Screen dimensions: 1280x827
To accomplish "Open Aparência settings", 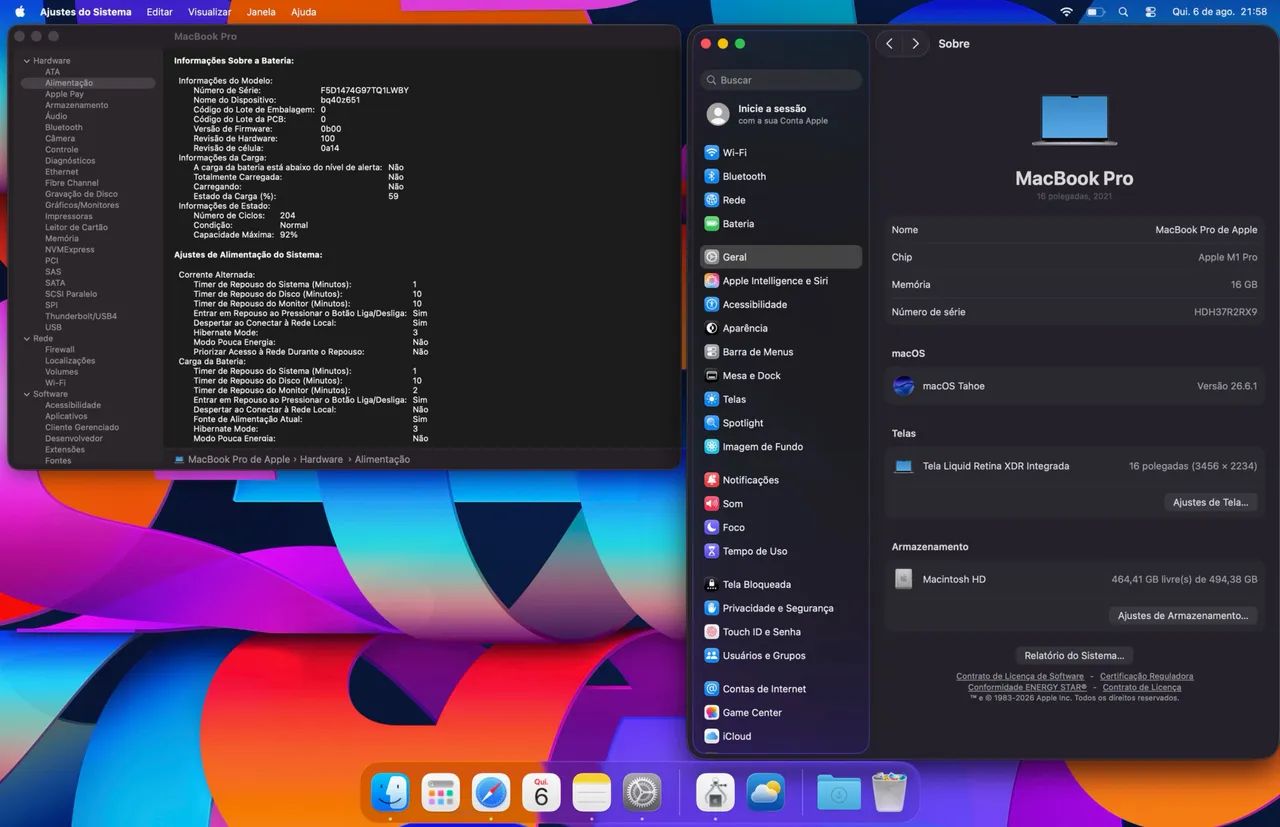I will [x=781, y=328].
